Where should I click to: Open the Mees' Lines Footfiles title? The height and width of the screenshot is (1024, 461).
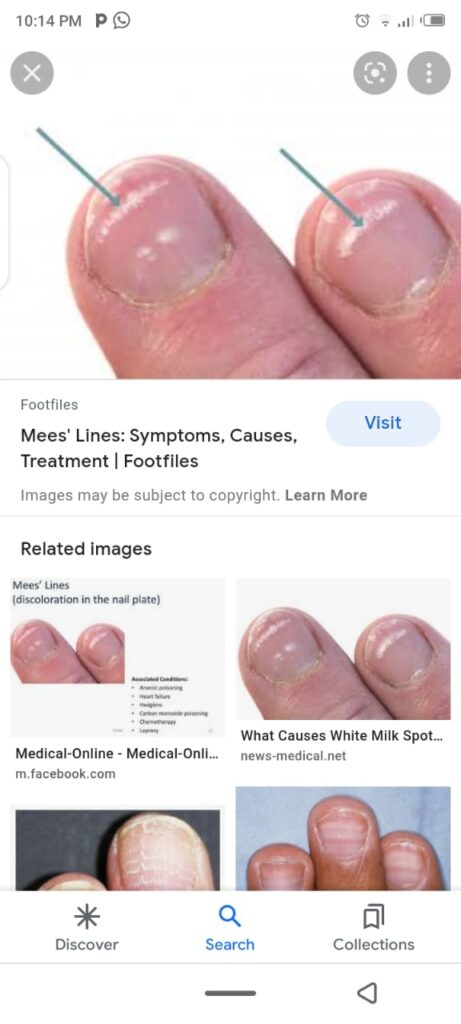pos(159,448)
